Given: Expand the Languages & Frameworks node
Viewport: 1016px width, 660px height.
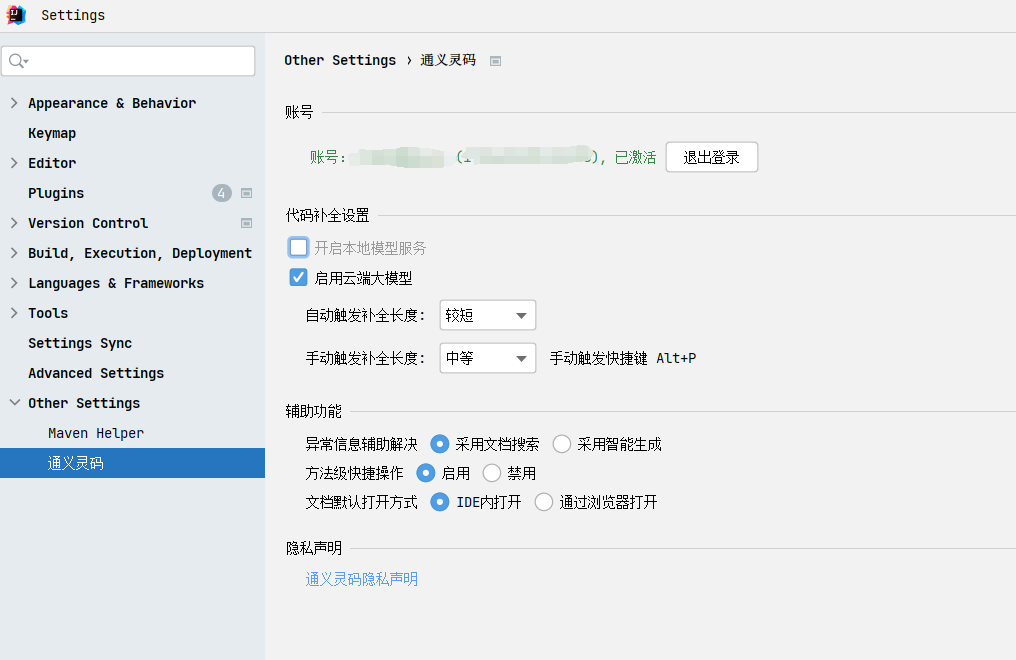Looking at the screenshot, I should tap(14, 283).
